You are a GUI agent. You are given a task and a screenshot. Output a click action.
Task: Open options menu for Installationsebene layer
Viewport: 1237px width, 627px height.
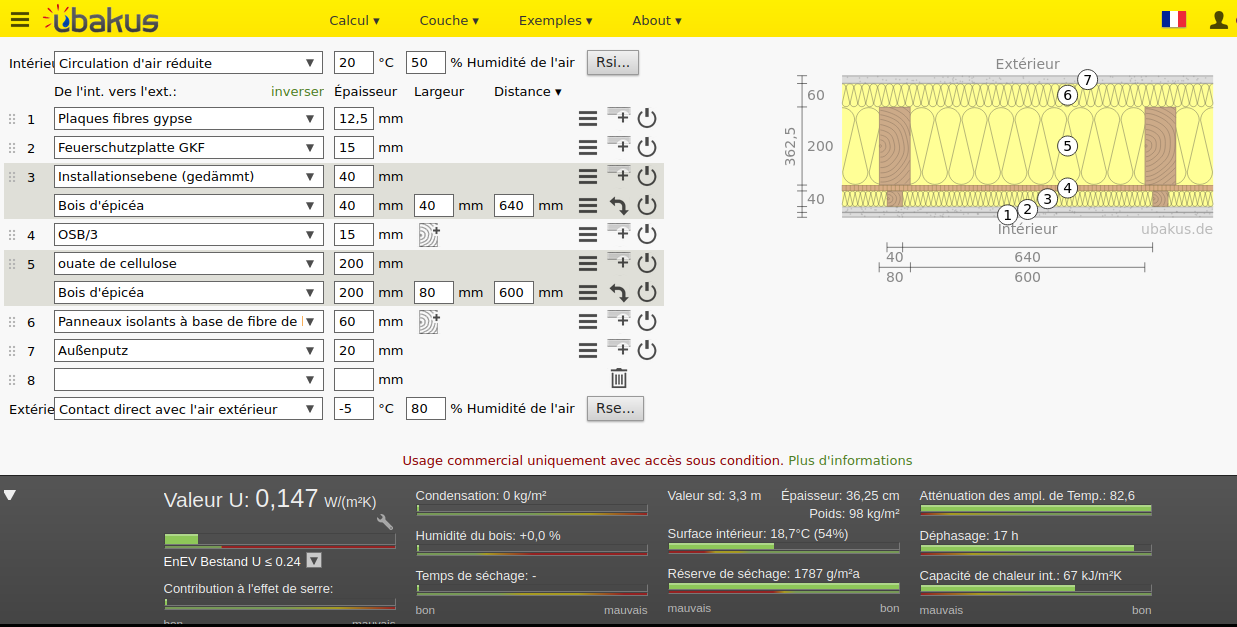click(x=588, y=176)
